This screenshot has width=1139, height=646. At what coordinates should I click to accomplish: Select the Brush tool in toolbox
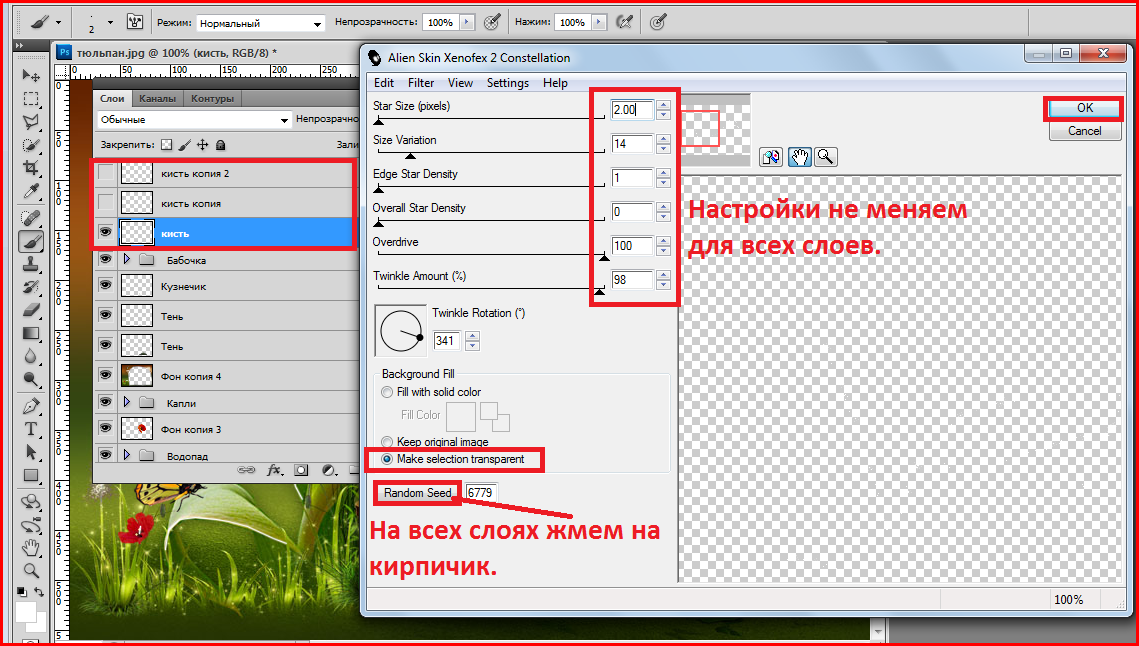coord(31,241)
